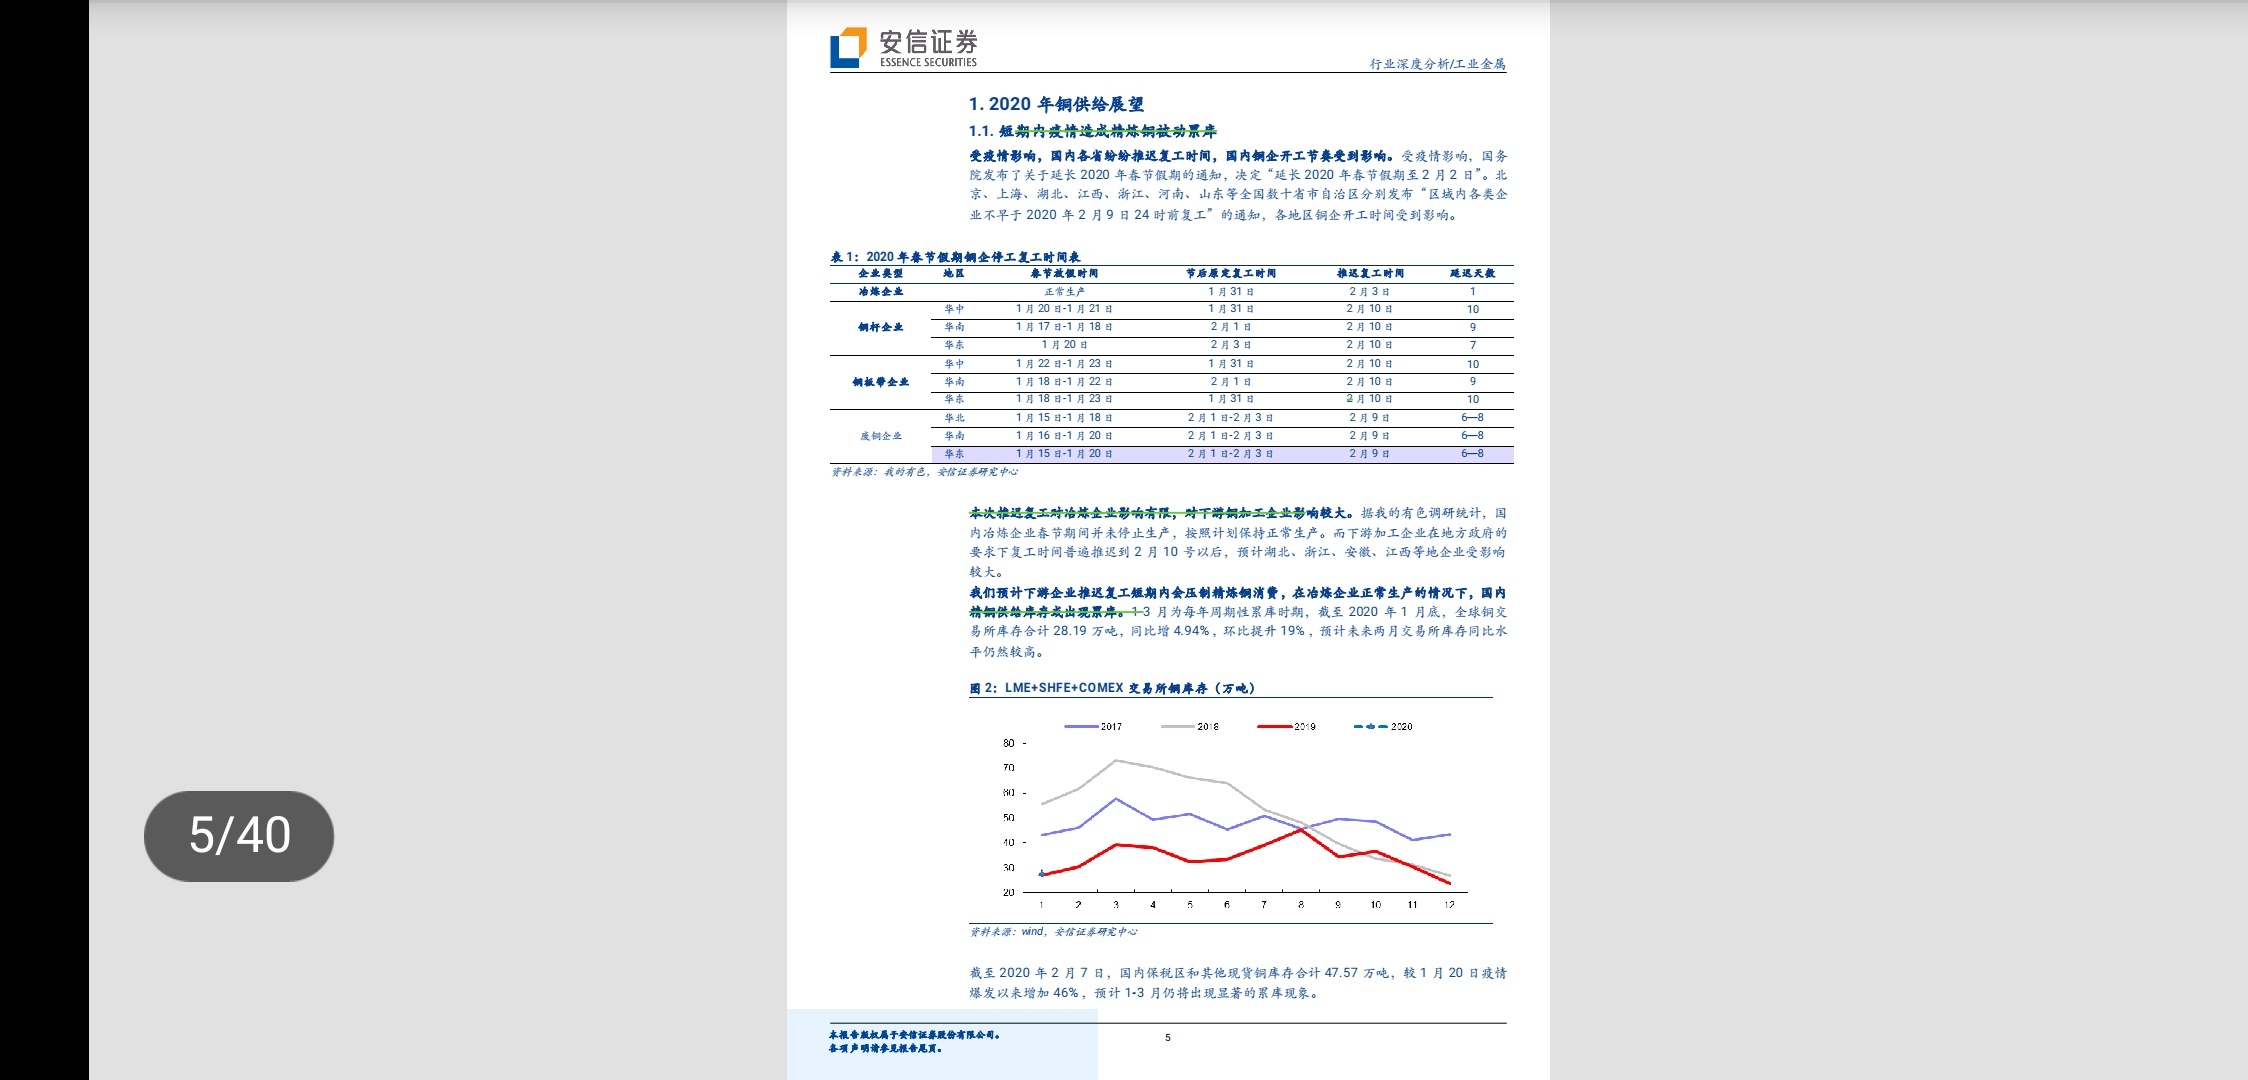
Task: Click the 2020 data point on the chart
Action: coord(1041,873)
